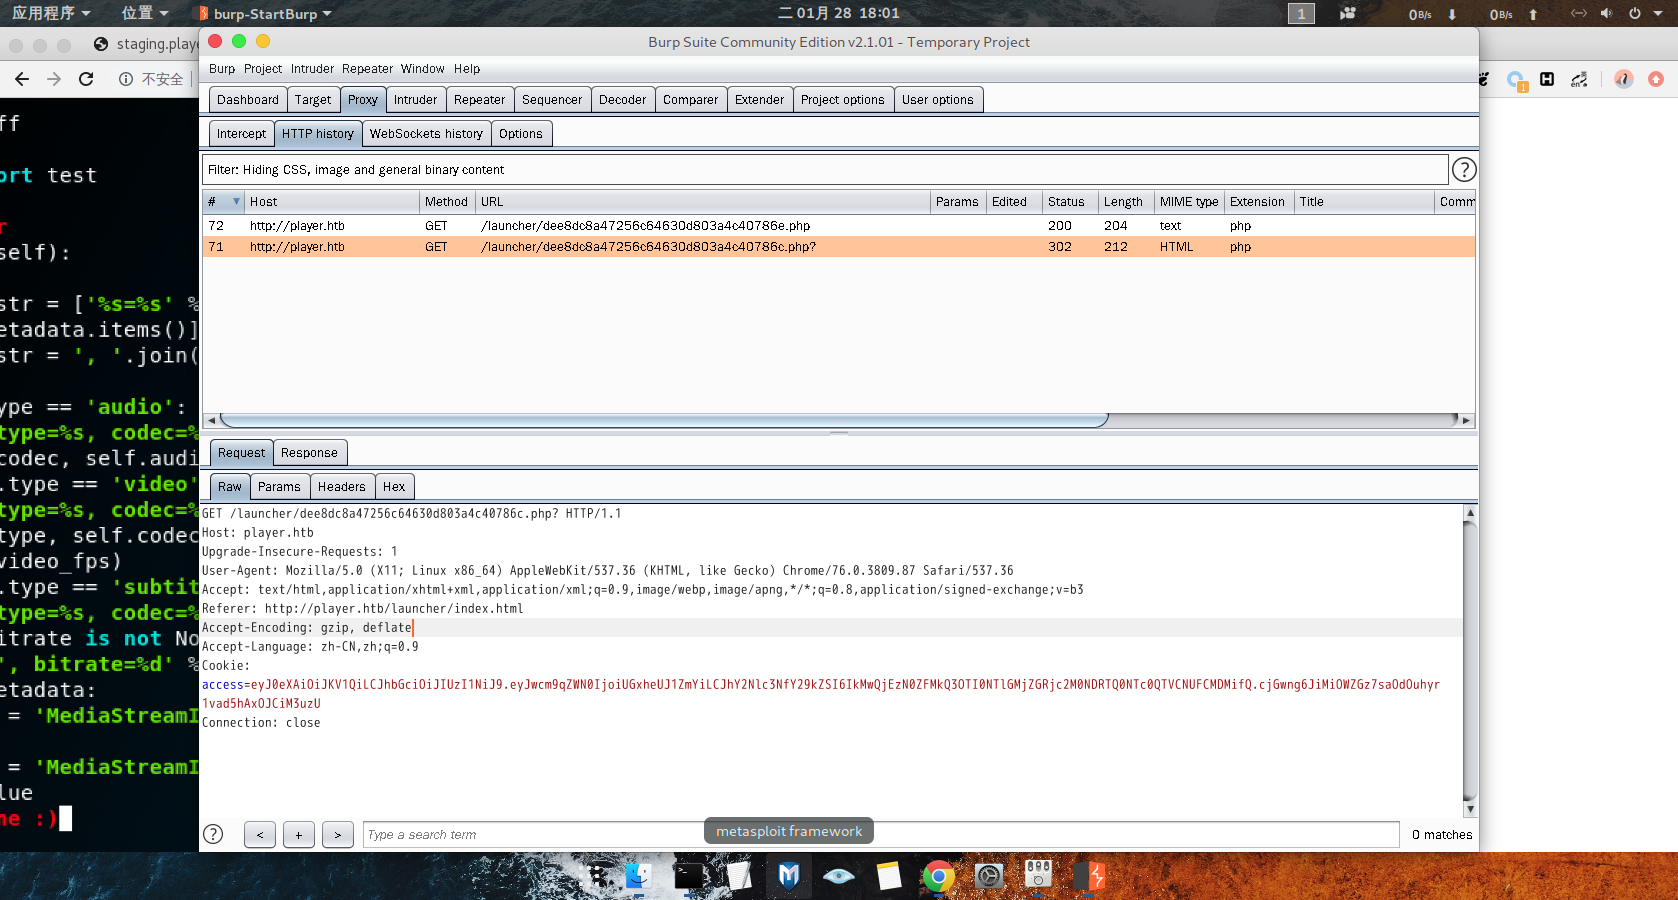Sort by the Status column header
This screenshot has height=900, width=1678.
(1069, 202)
